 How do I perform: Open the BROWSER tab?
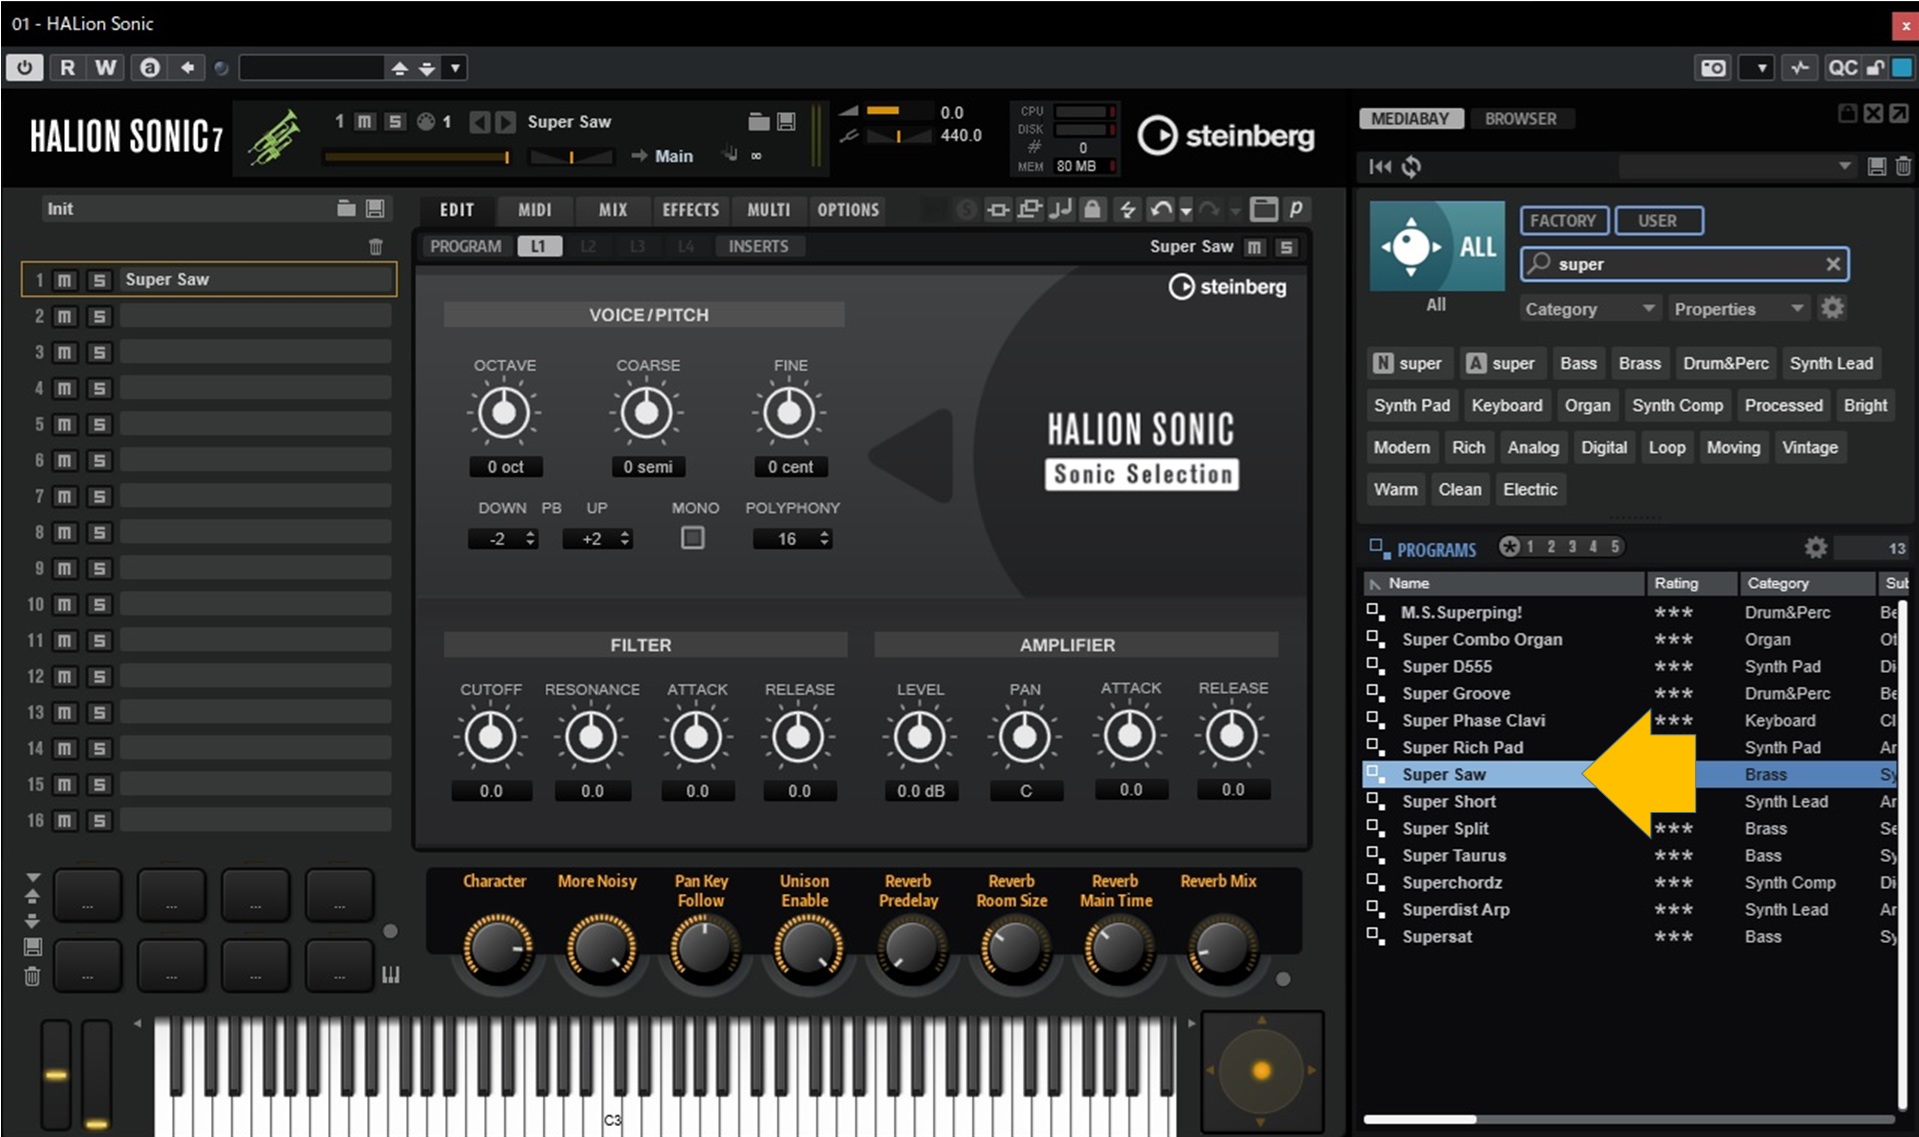point(1520,118)
